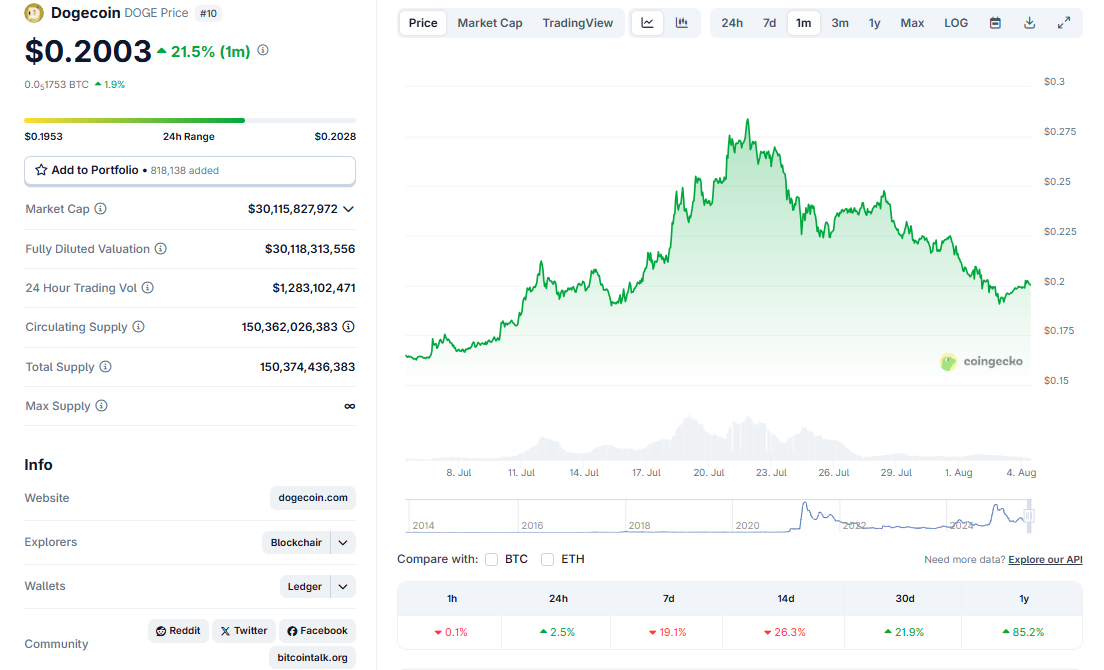1104x670 pixels.
Task: Show Total Supply info icon
Action: click(x=106, y=367)
